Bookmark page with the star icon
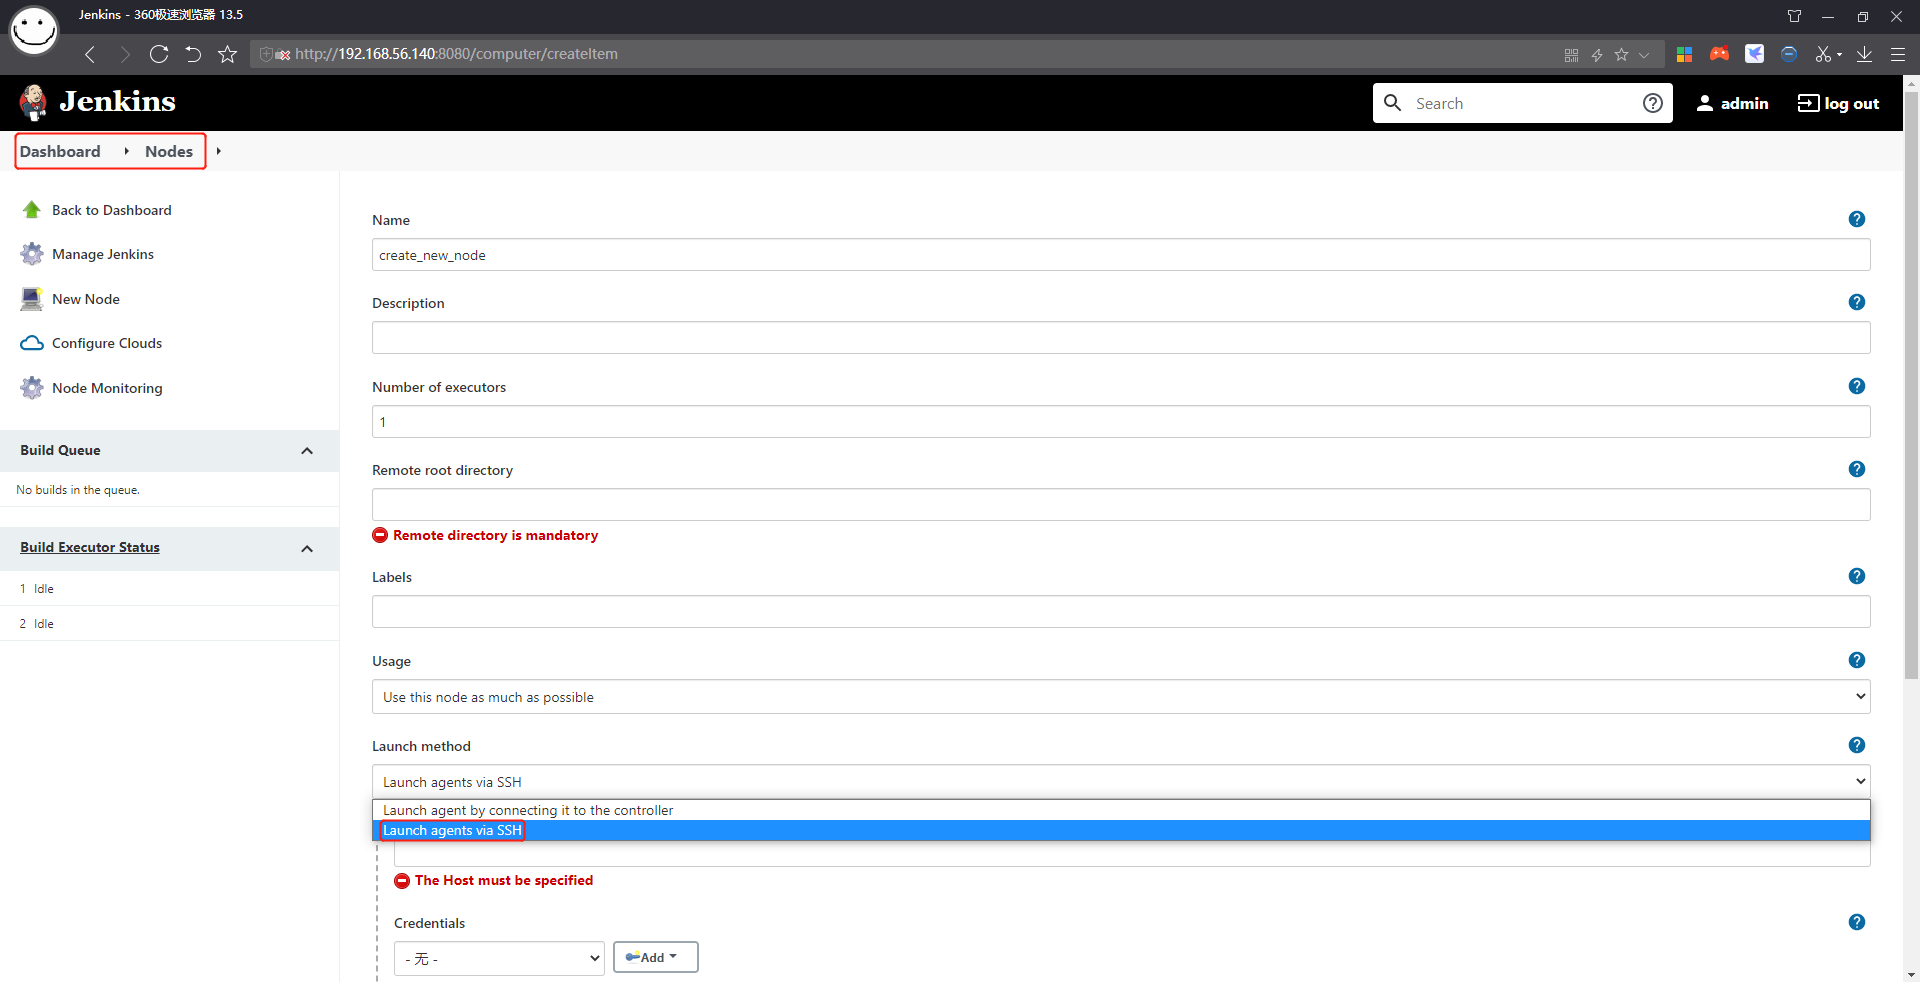 coord(227,54)
